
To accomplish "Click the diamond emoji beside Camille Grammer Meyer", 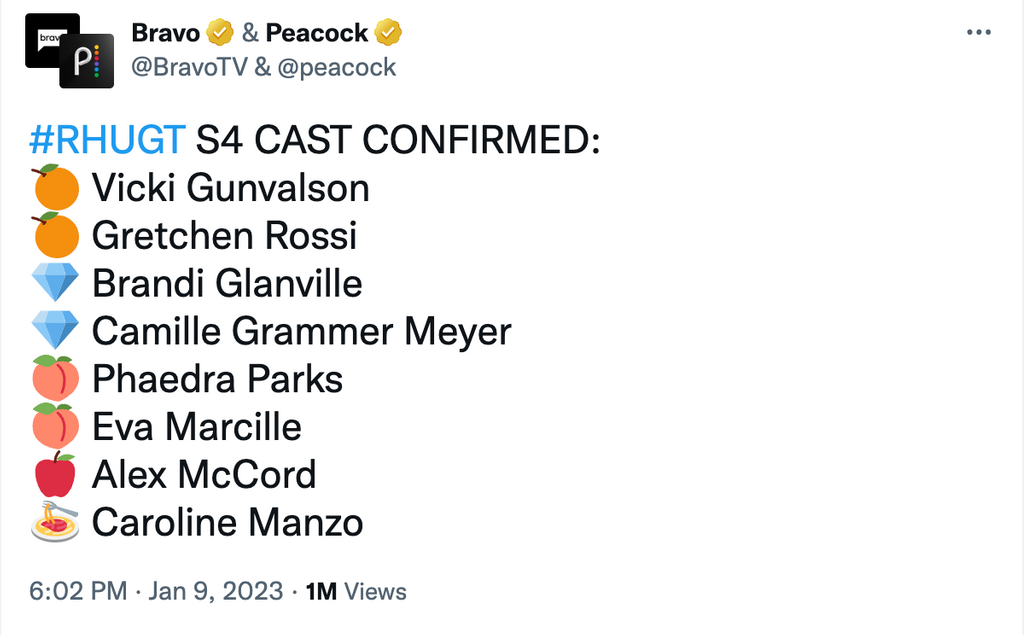I will (56, 331).
